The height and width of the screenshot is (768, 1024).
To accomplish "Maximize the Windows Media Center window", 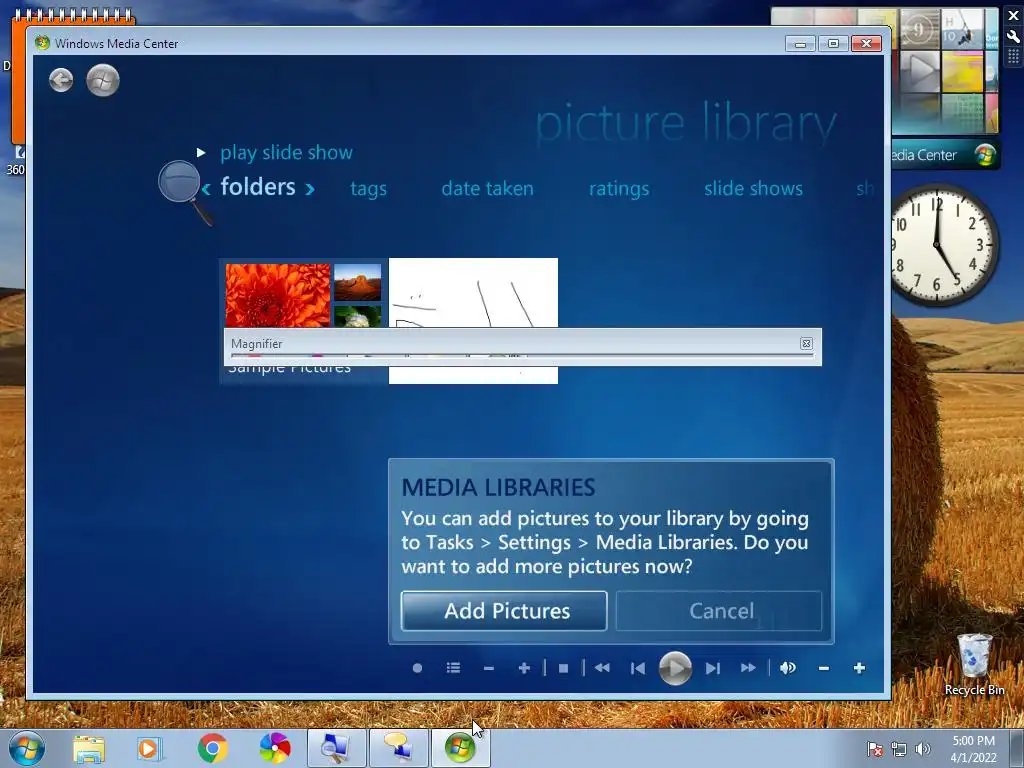I will point(833,44).
